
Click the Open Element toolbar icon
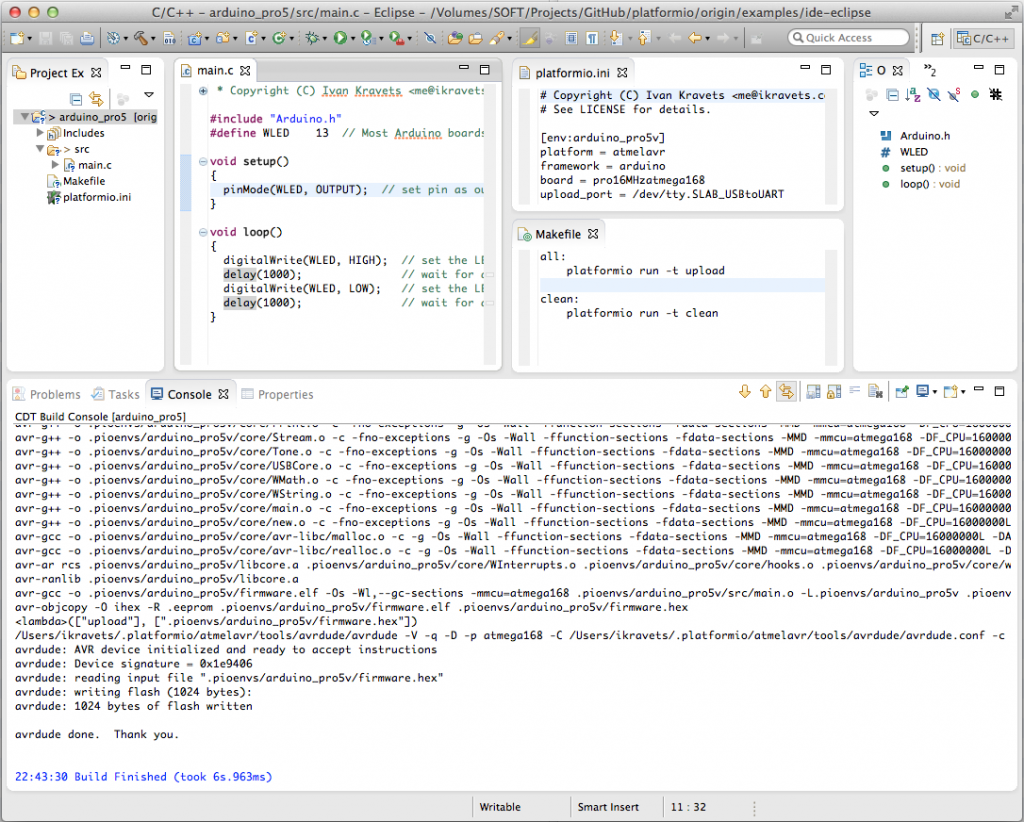(455, 39)
